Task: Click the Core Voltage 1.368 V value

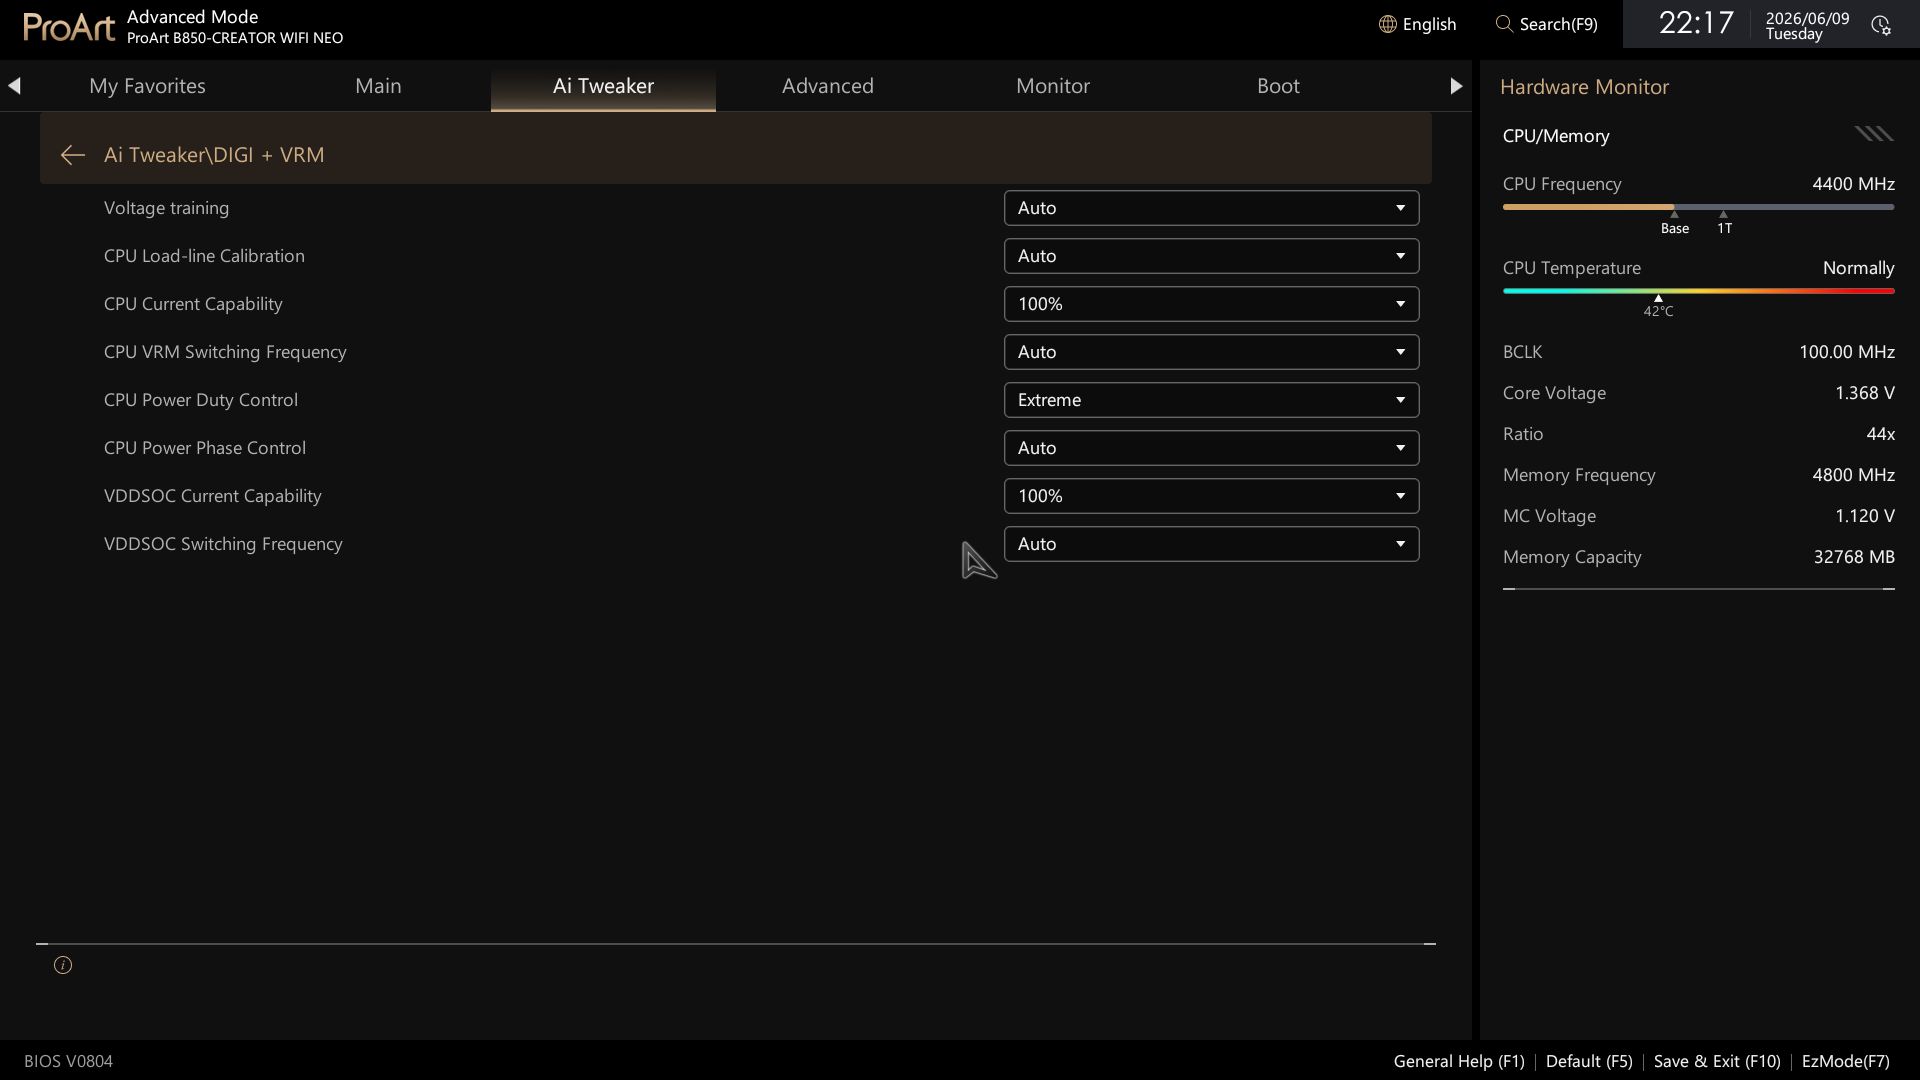Action: tap(1864, 393)
